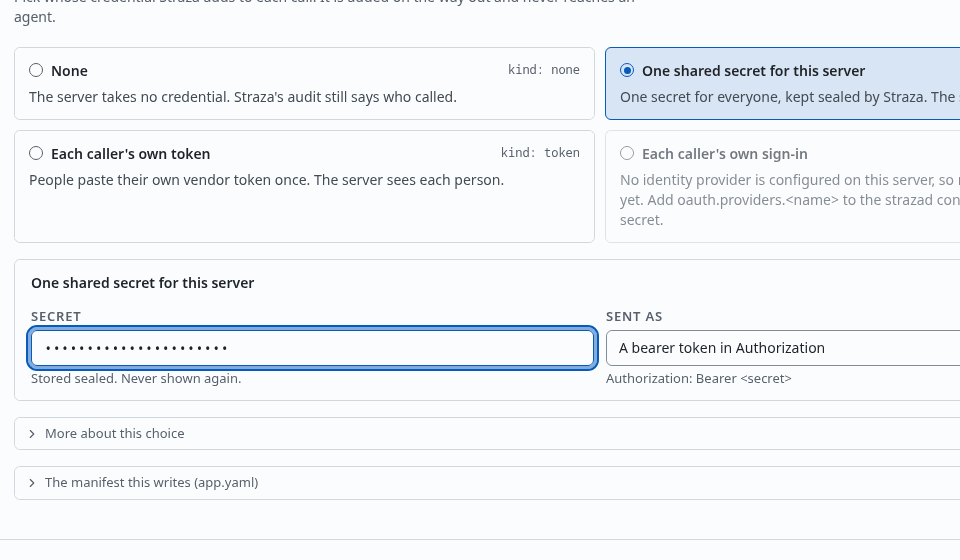Click the 'kind: none' label

544,70
